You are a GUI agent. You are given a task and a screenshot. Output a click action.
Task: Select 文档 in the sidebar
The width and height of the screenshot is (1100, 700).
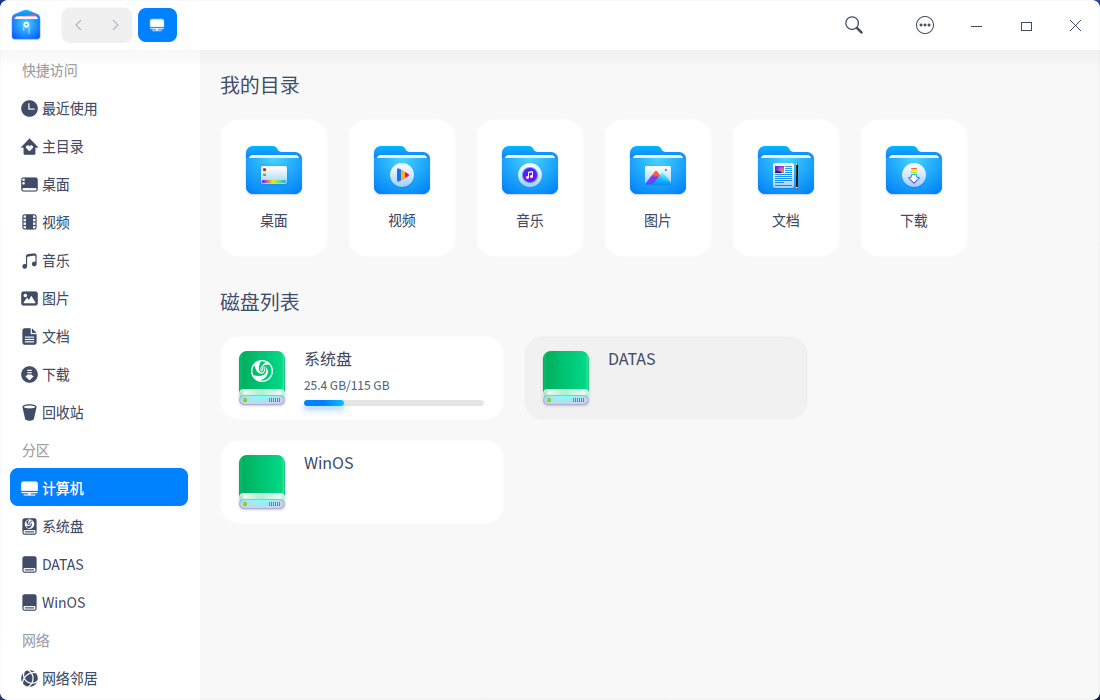99,337
